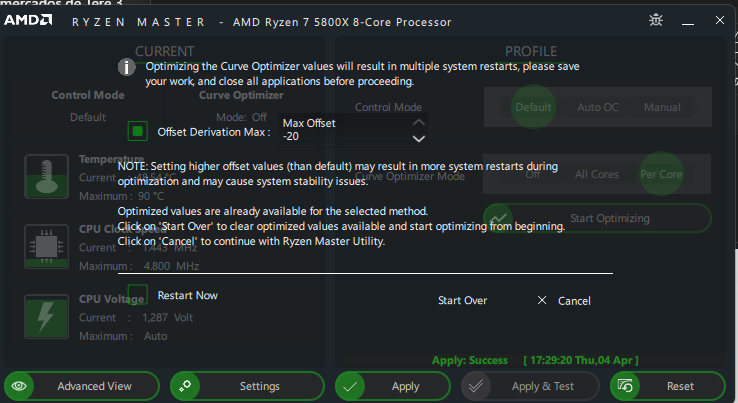Choose Per Core optimizer mode
This screenshot has width=738, height=403.
661,174
